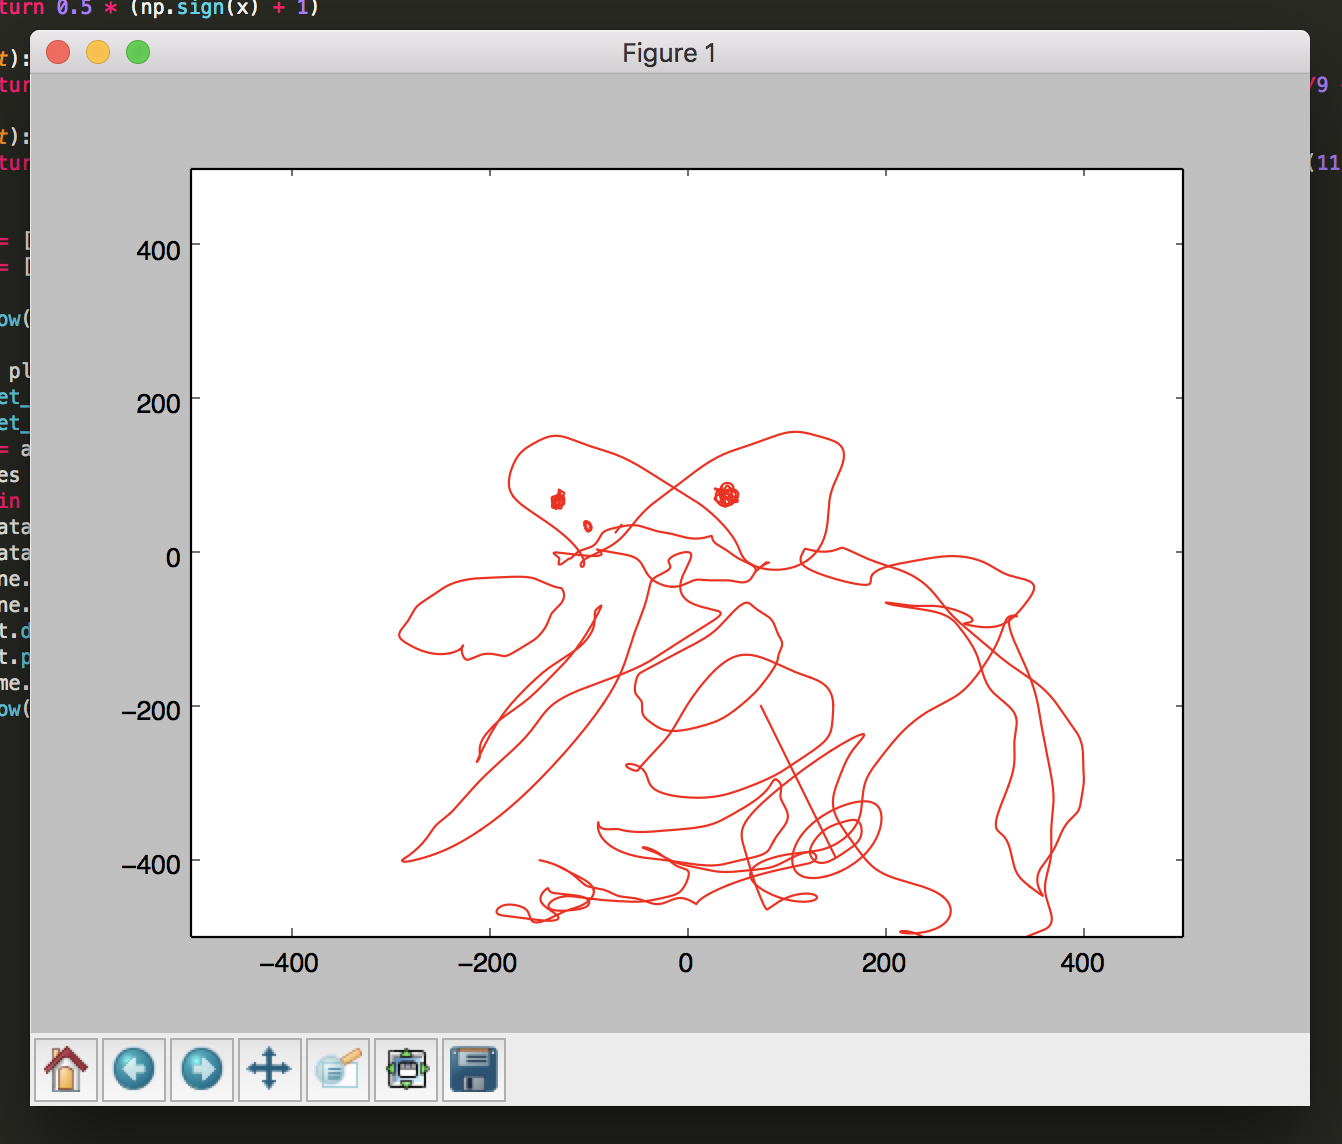Image resolution: width=1342 pixels, height=1144 pixels.
Task: Click the y-axis label 200
Action: (x=159, y=404)
